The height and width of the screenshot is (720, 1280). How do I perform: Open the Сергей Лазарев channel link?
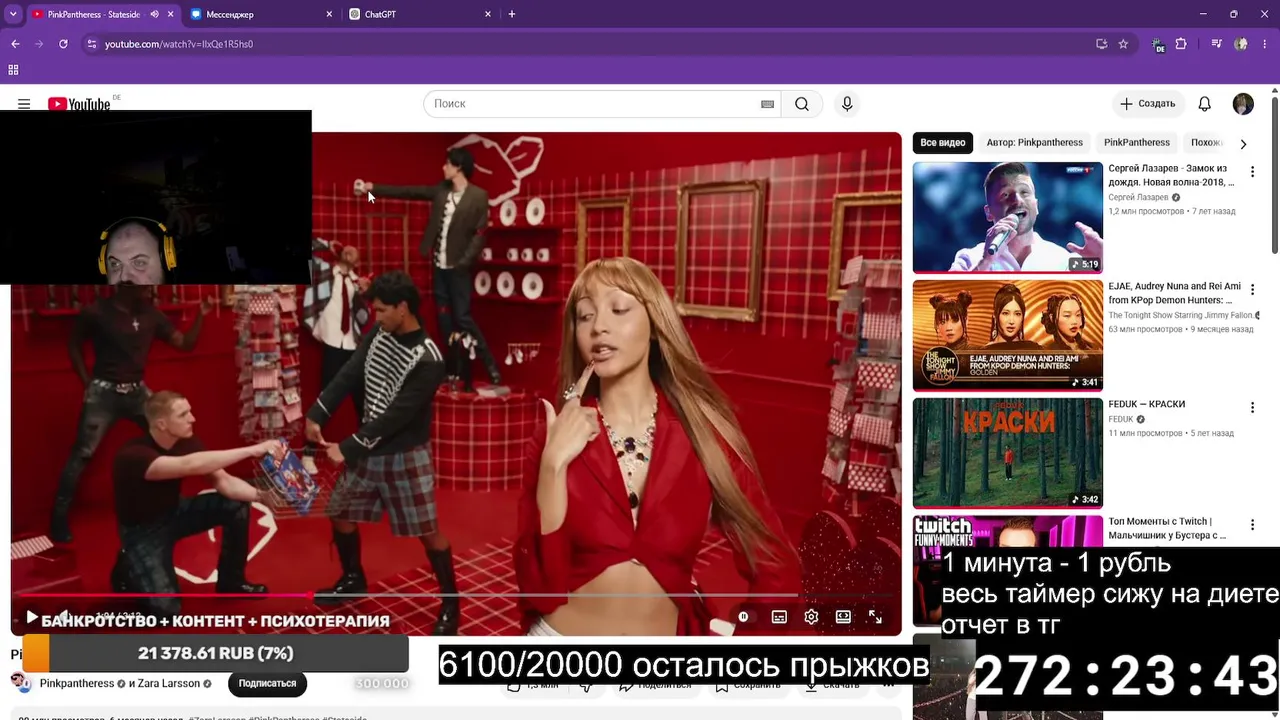pyautogui.click(x=1138, y=198)
